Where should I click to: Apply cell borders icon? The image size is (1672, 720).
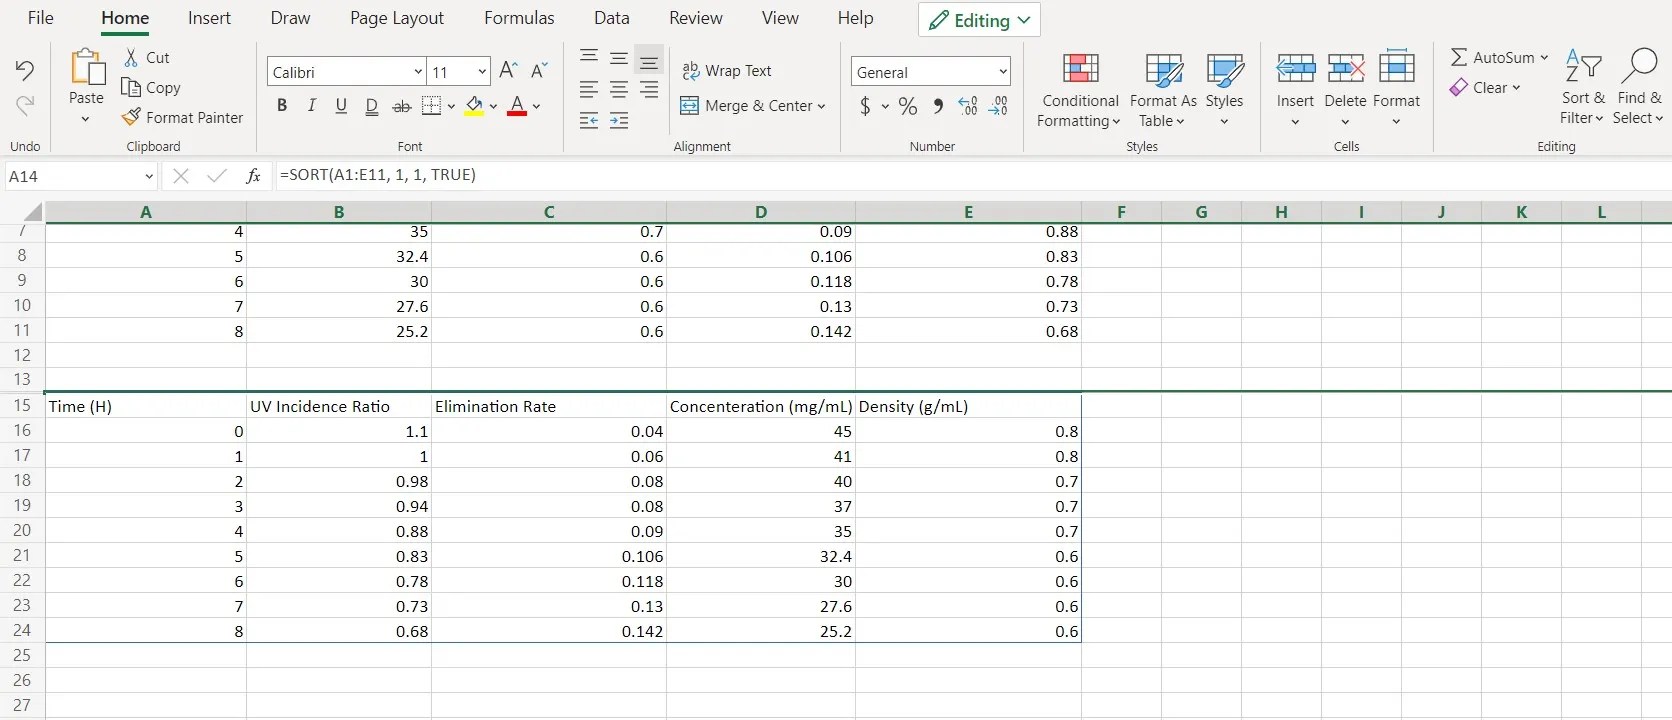point(432,106)
